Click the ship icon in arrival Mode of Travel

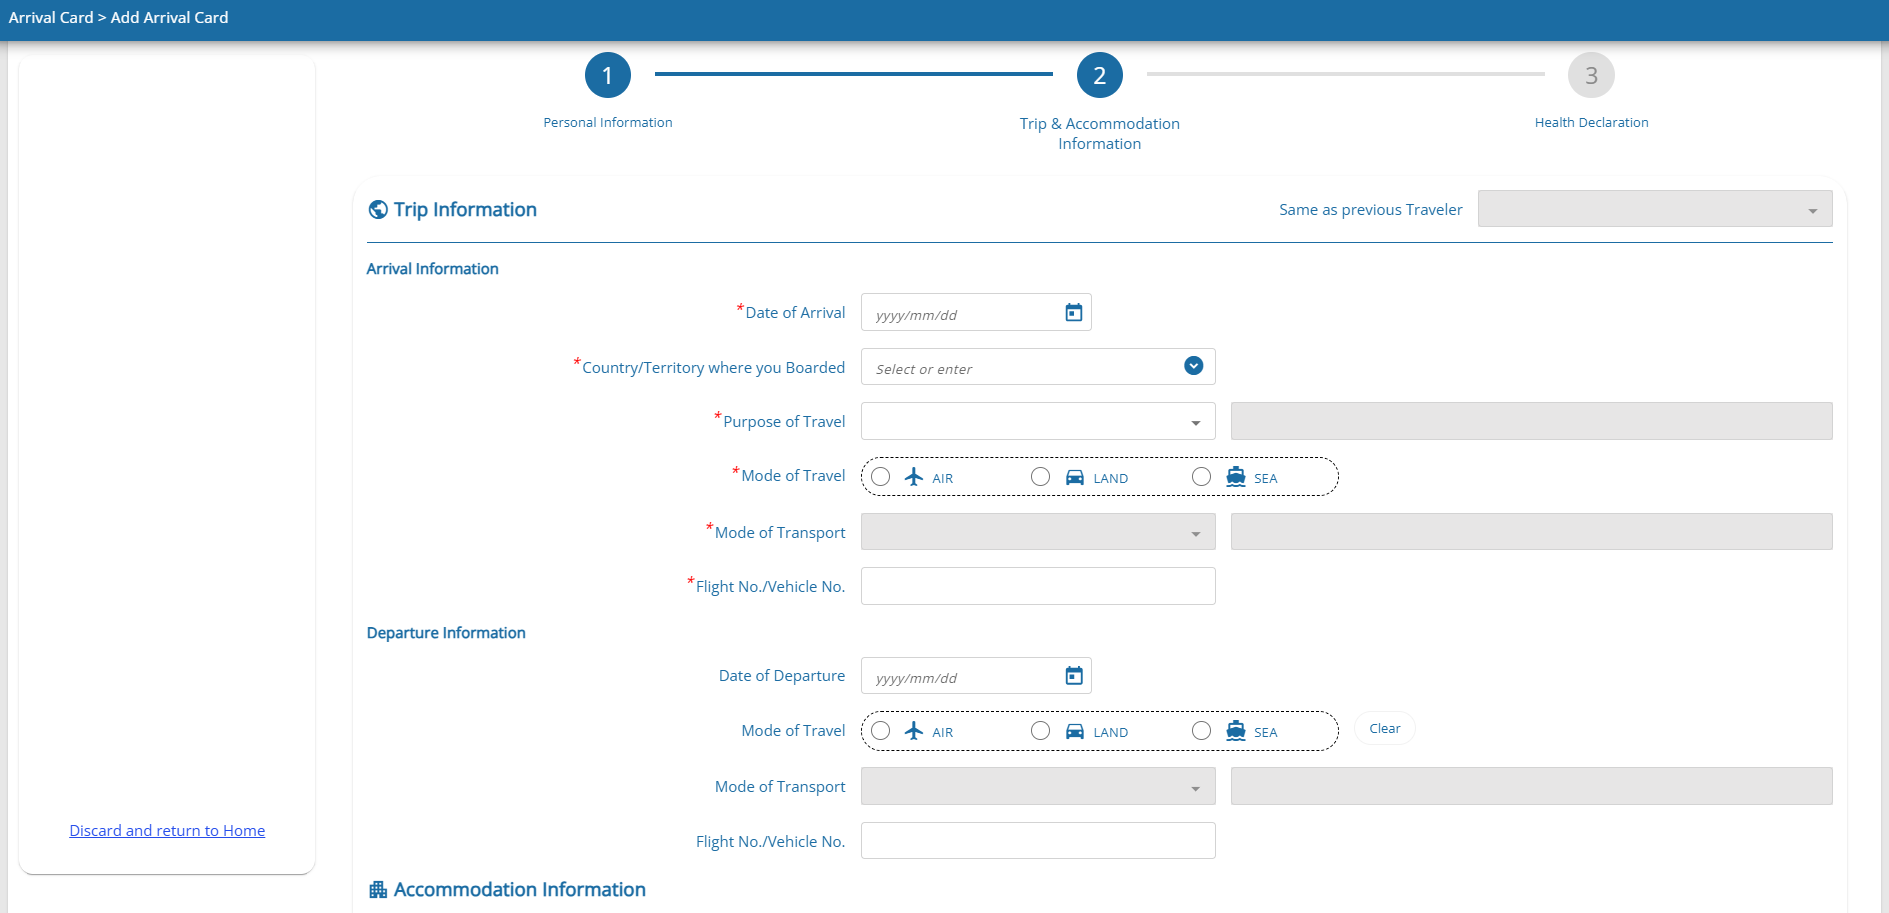coord(1236,477)
